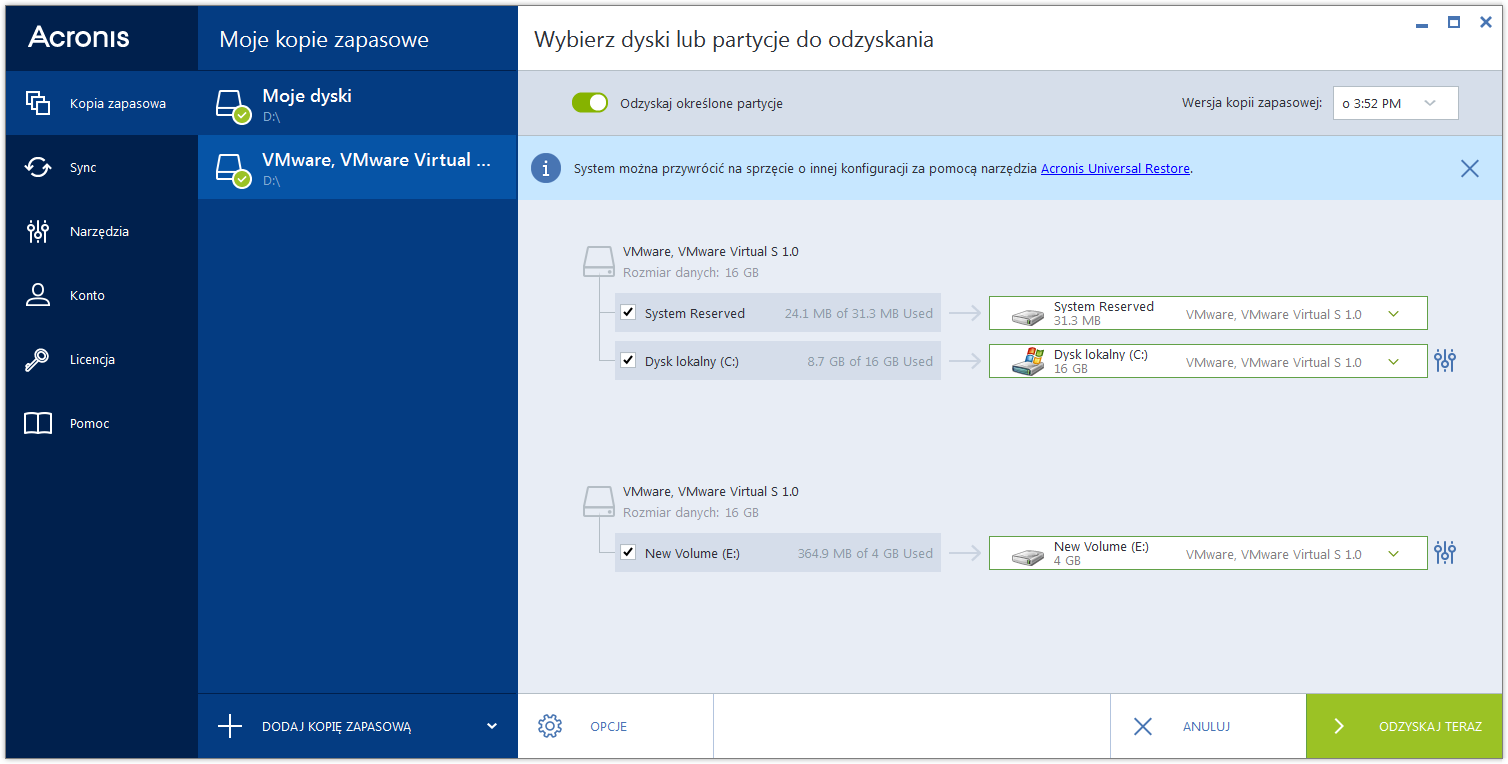The width and height of the screenshot is (1508, 764).
Task: Open the Licencja section
Action: point(101,359)
